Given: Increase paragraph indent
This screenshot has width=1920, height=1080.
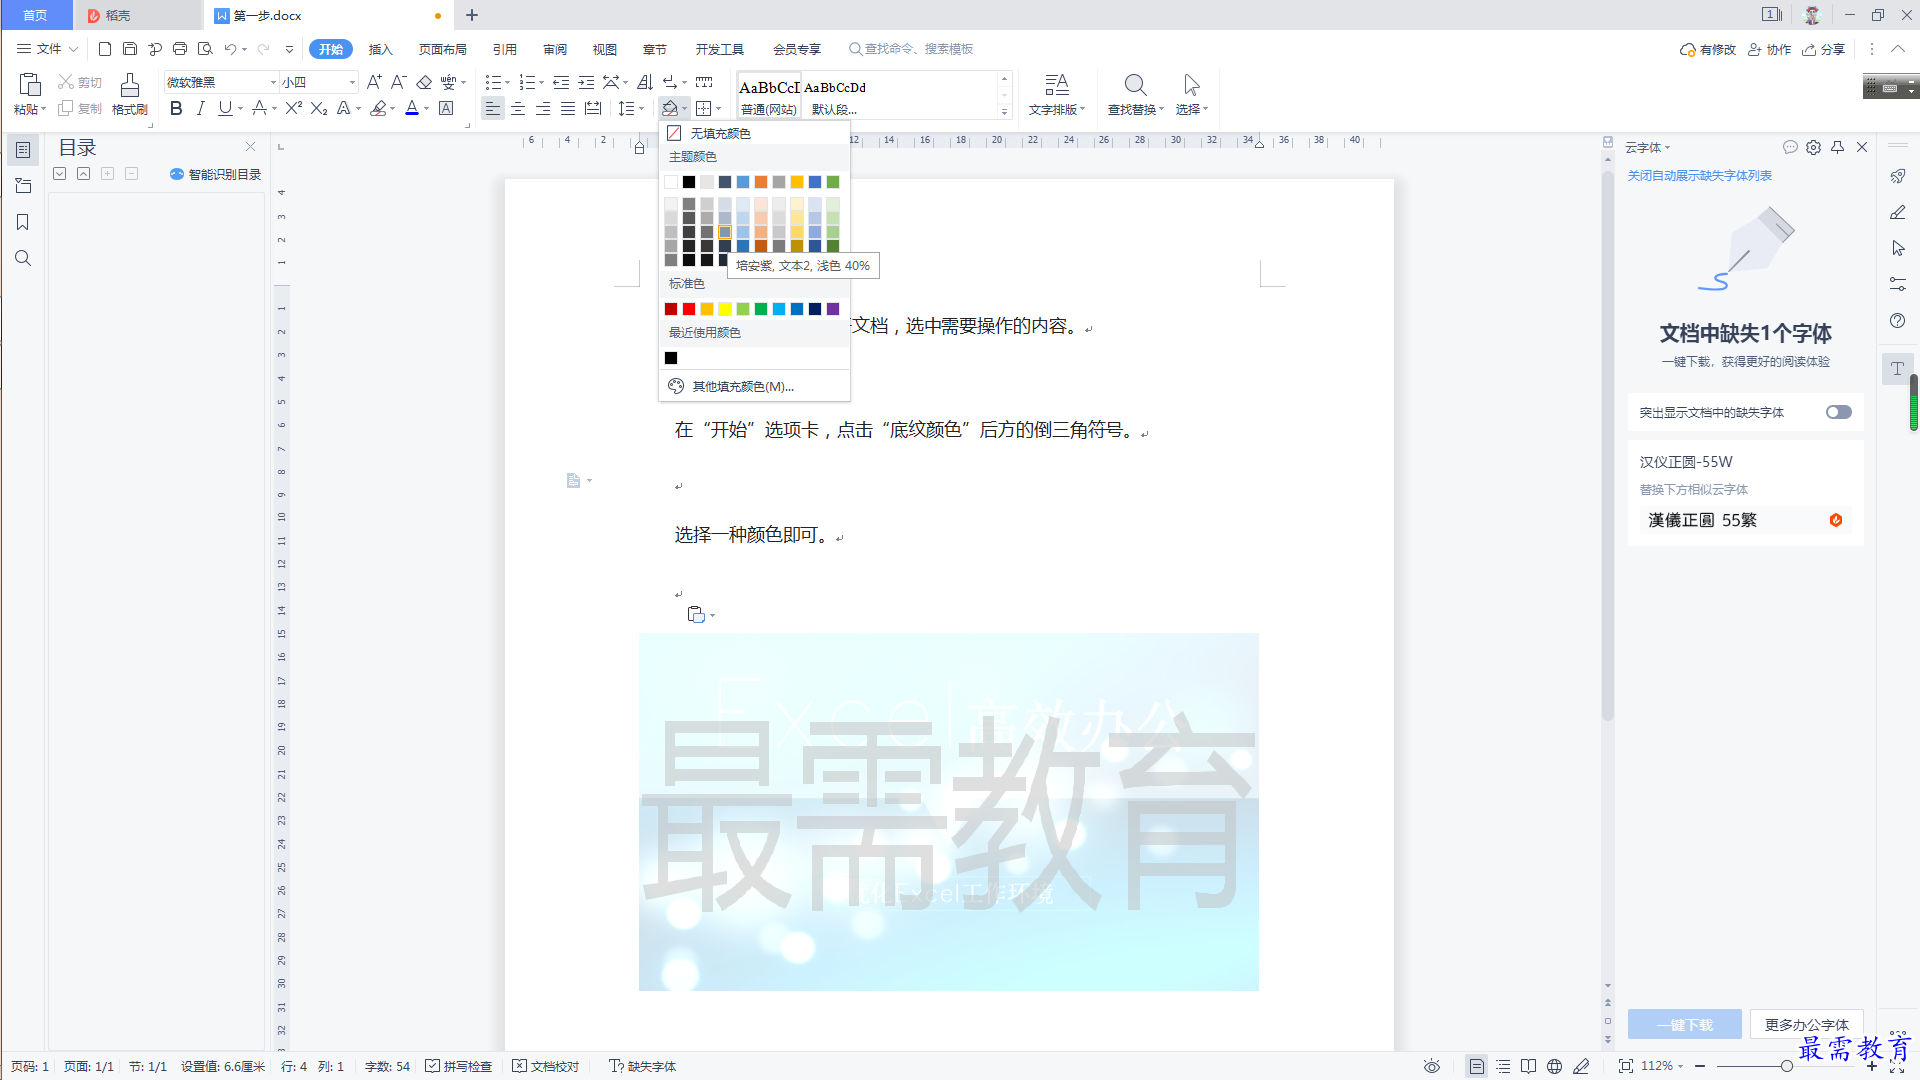Looking at the screenshot, I should coord(586,82).
